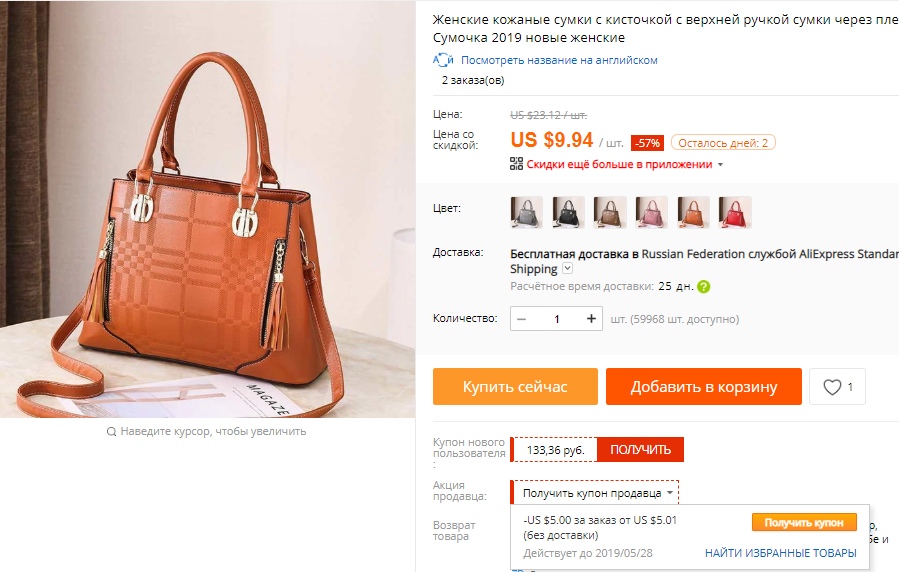Click the QR code icon for app discounts
The image size is (899, 572).
[516, 164]
